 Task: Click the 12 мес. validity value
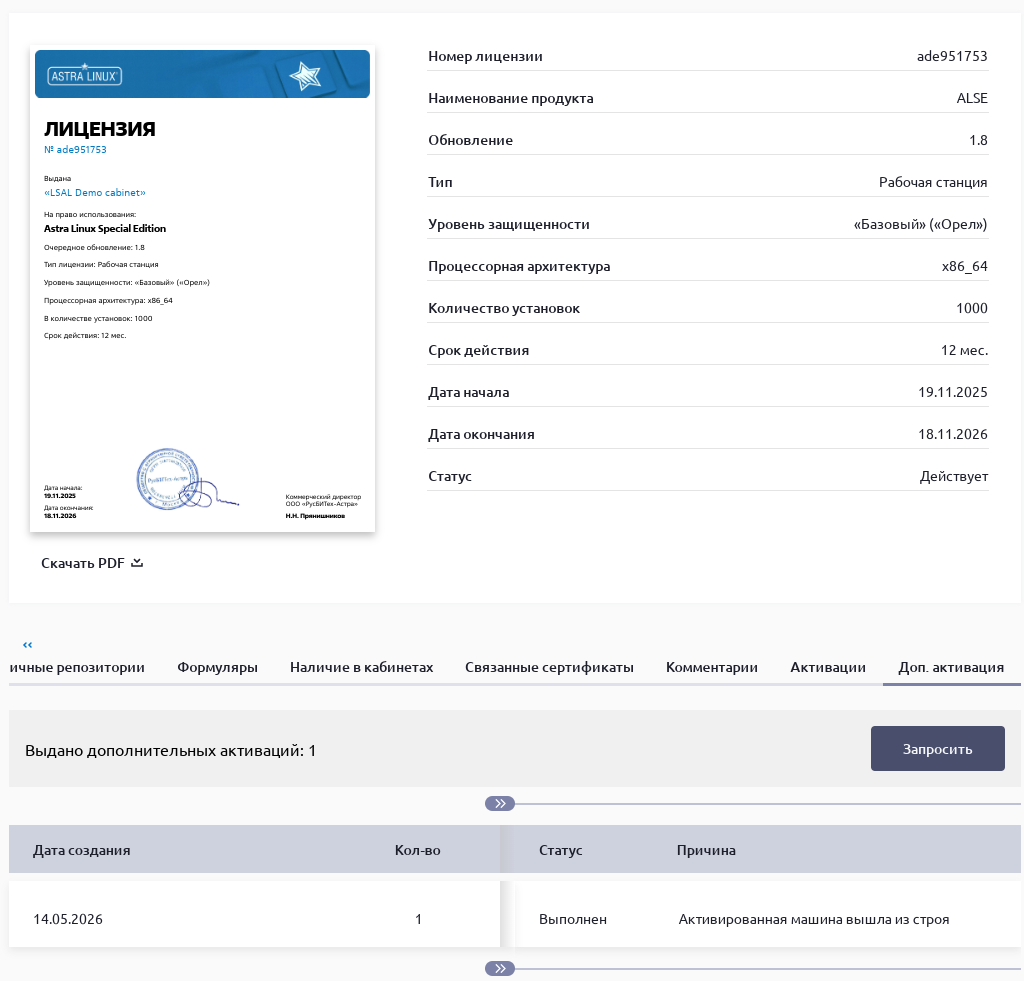point(965,350)
